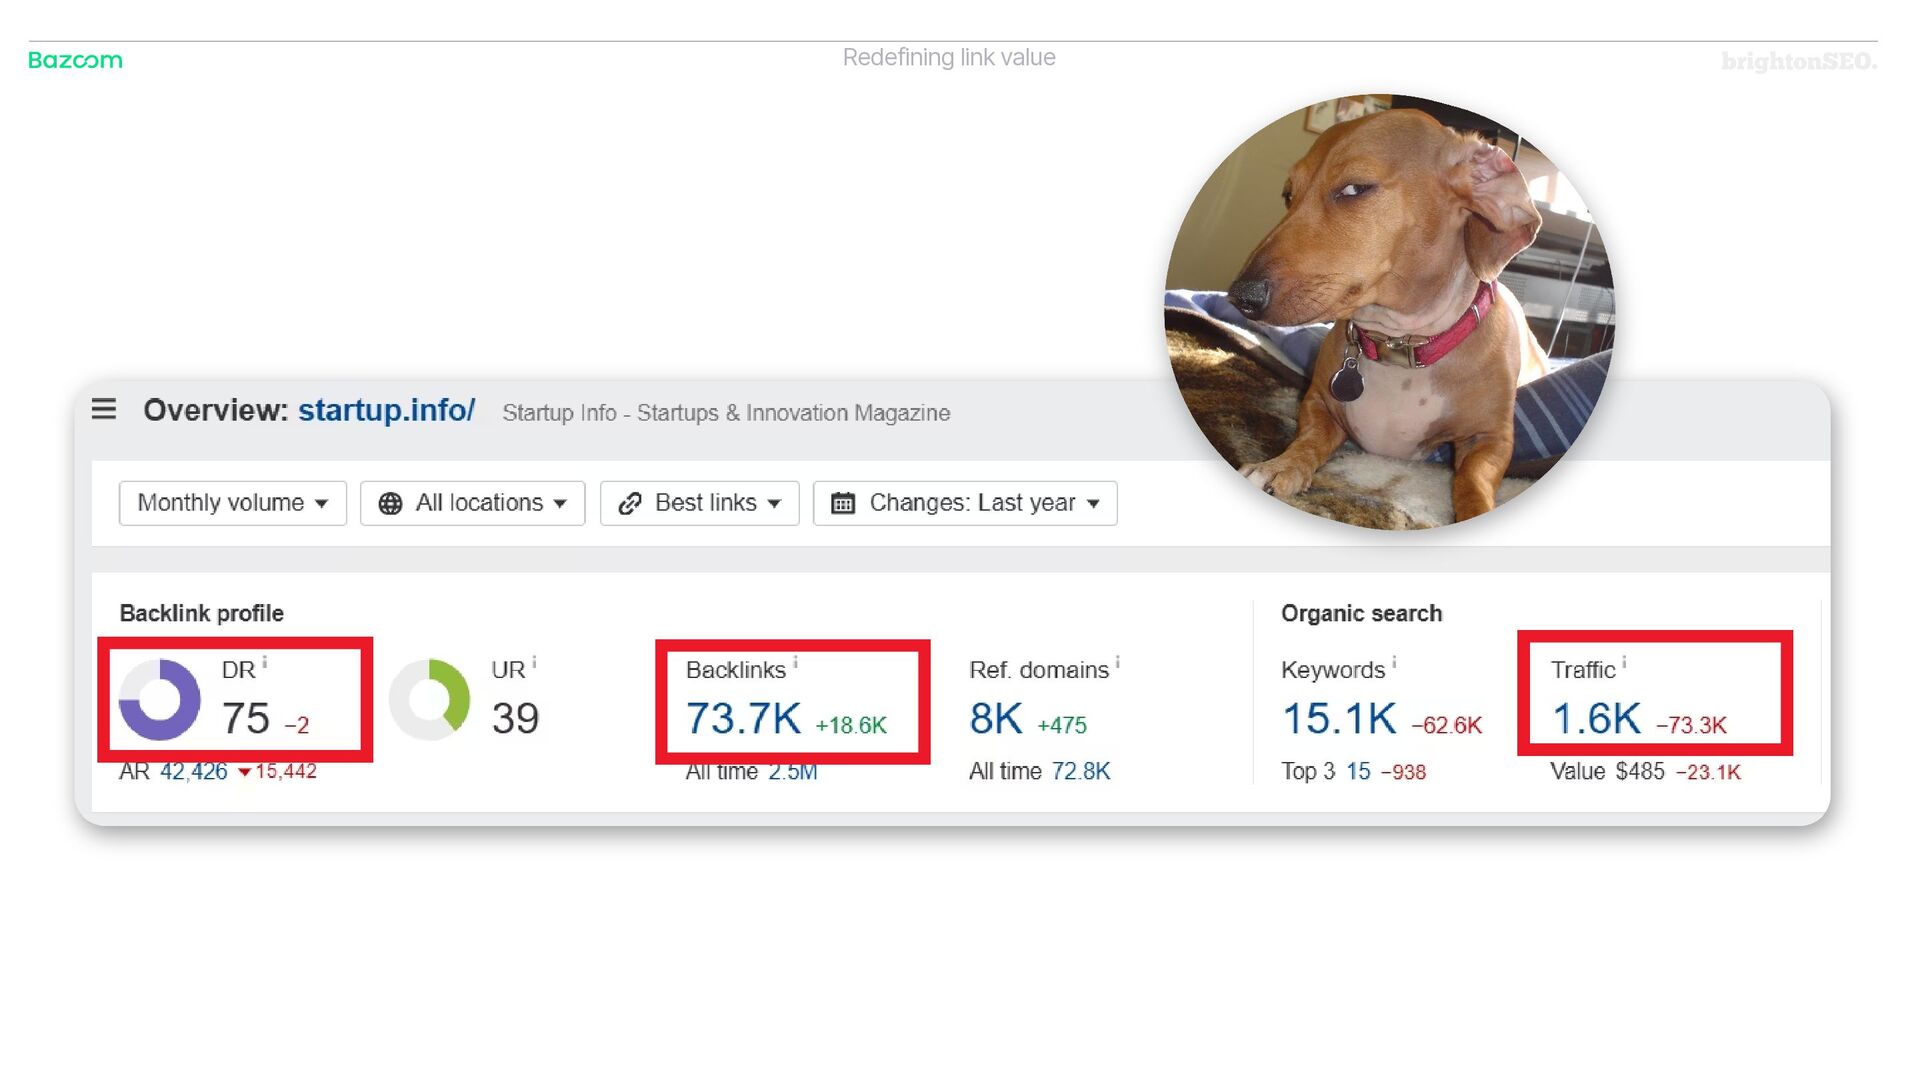Click the globe icon in All locations
Screen dimensions: 1920x1080
pos(390,503)
